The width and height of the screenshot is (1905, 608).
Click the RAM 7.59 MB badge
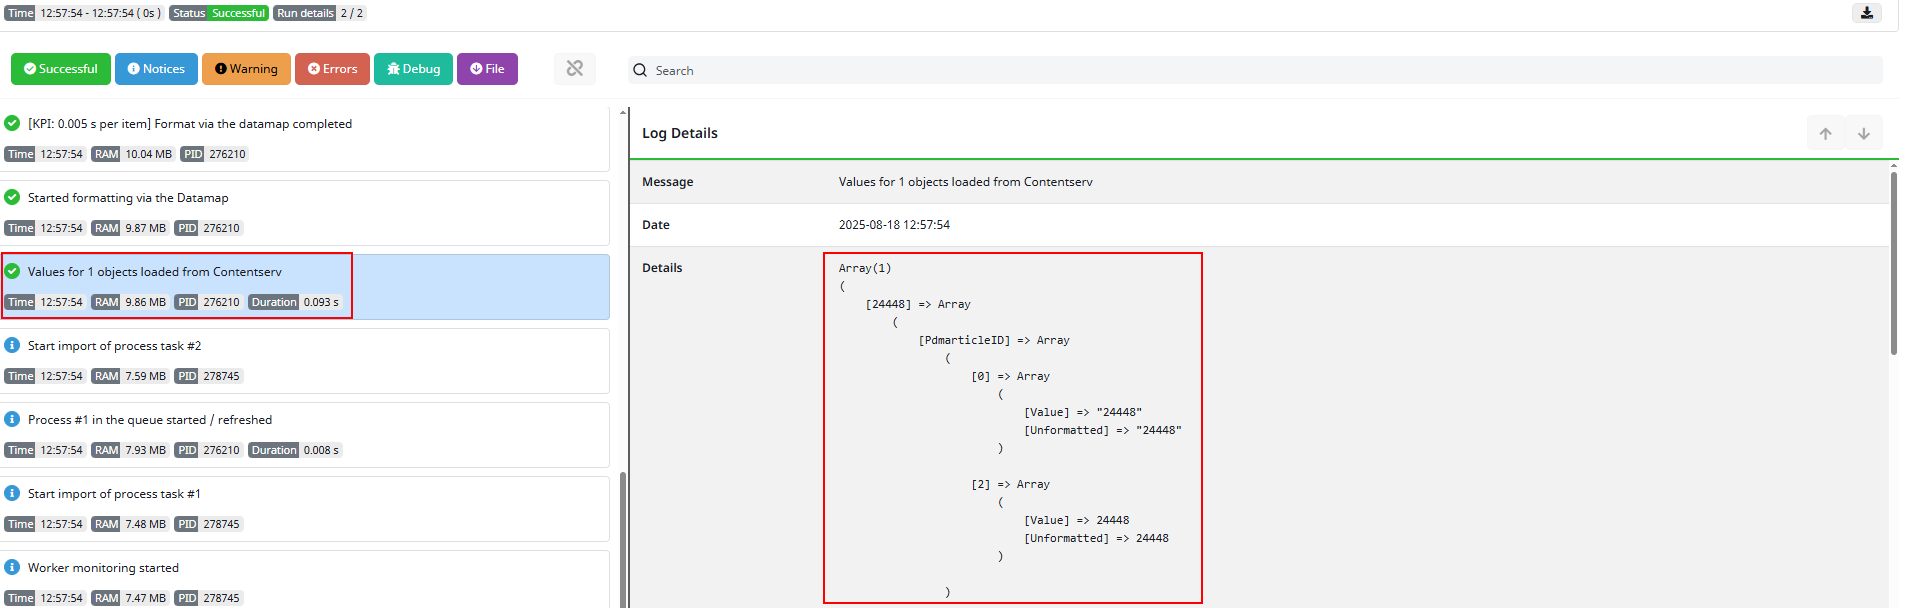point(131,376)
